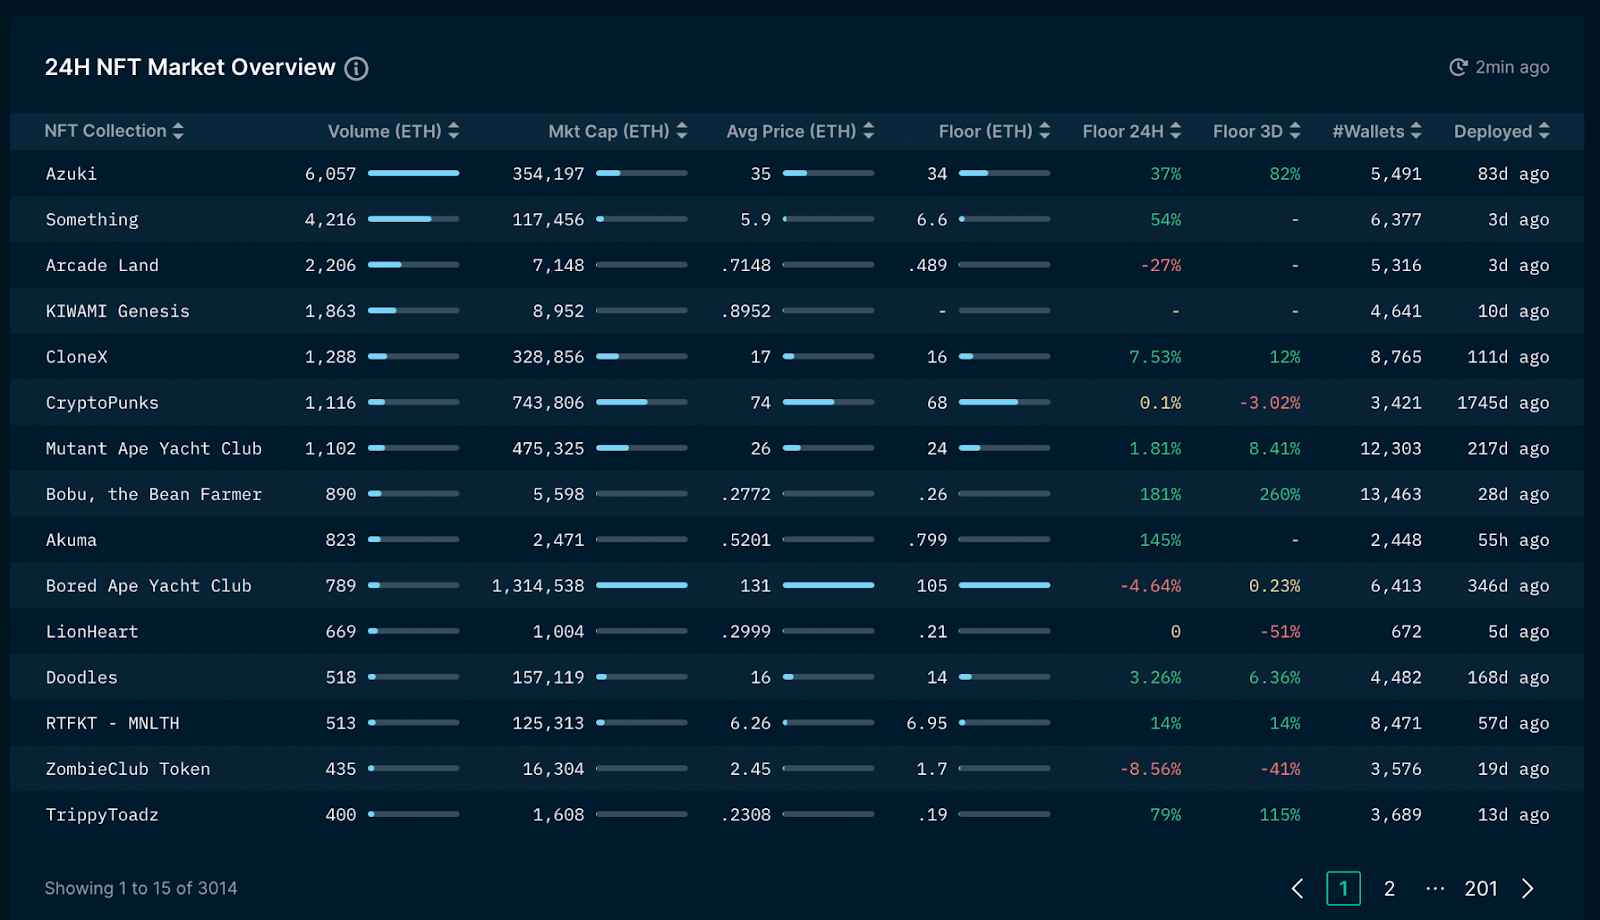
Task: Click the CryptoPunks floor price bar
Action: coord(1005,402)
